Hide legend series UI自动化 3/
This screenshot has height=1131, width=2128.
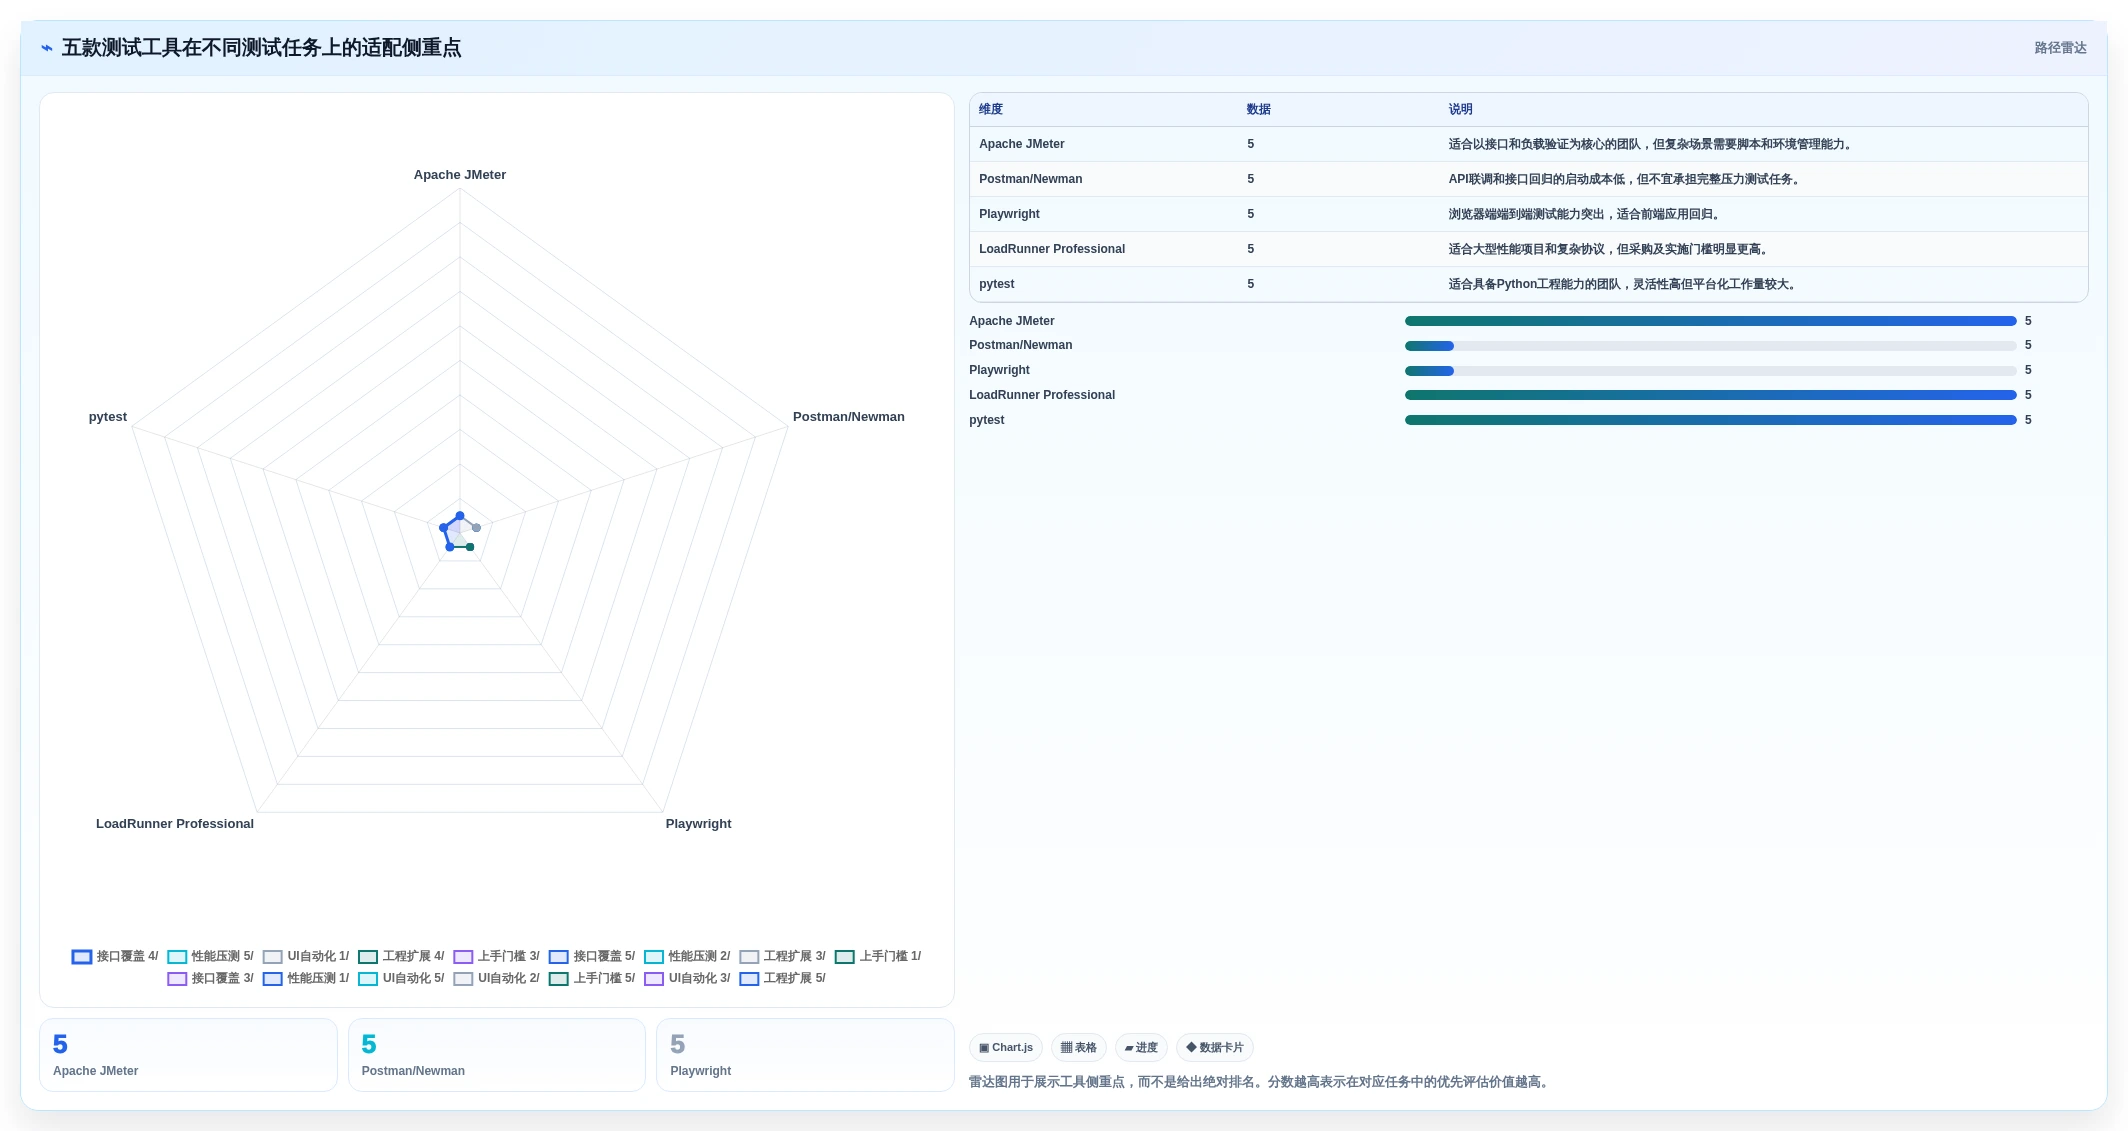(687, 978)
